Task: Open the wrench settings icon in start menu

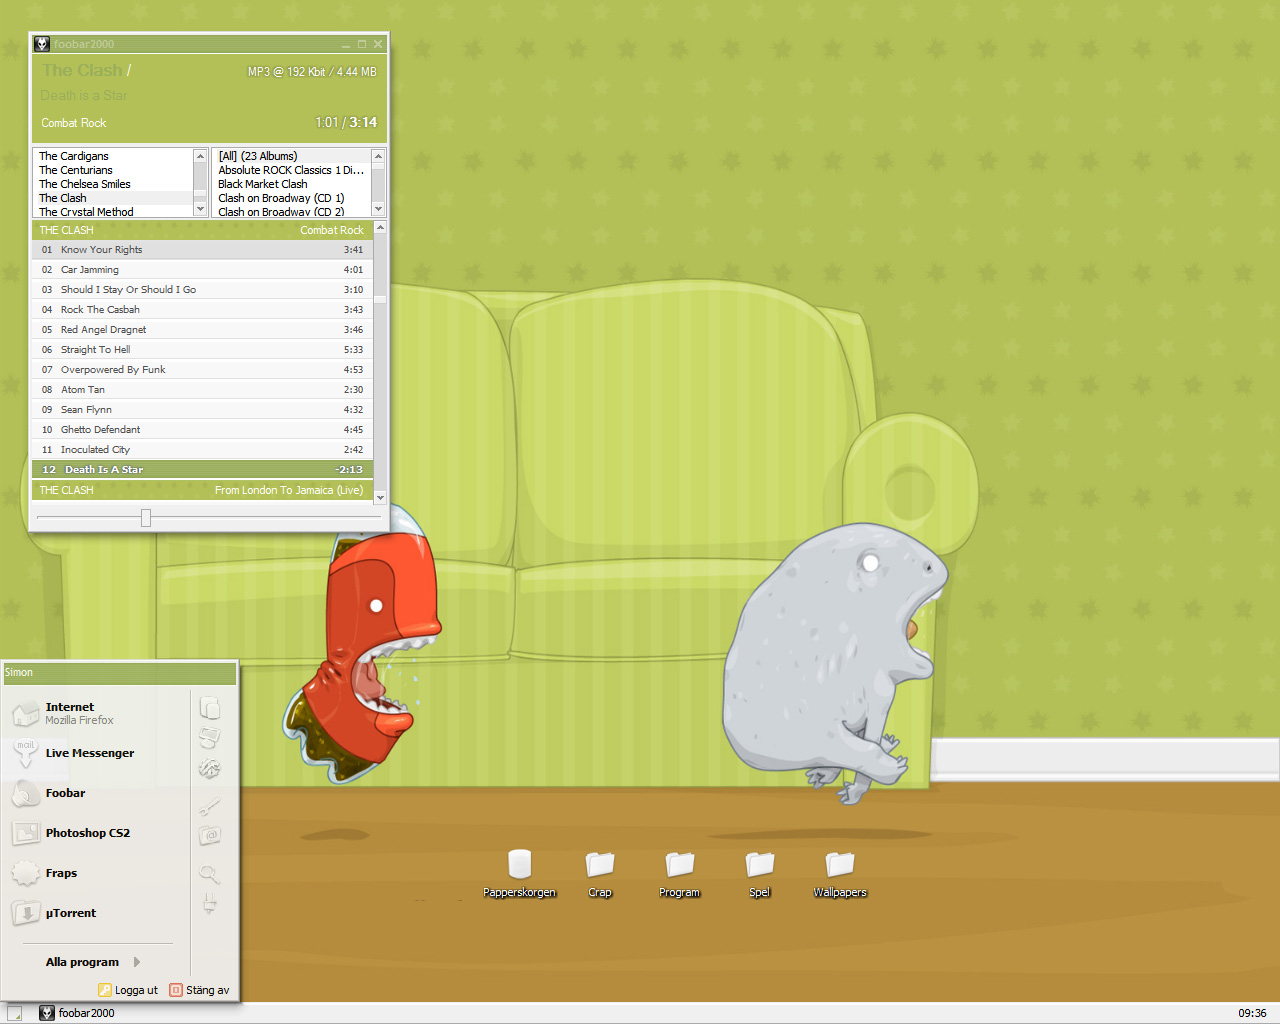Action: coord(209,806)
